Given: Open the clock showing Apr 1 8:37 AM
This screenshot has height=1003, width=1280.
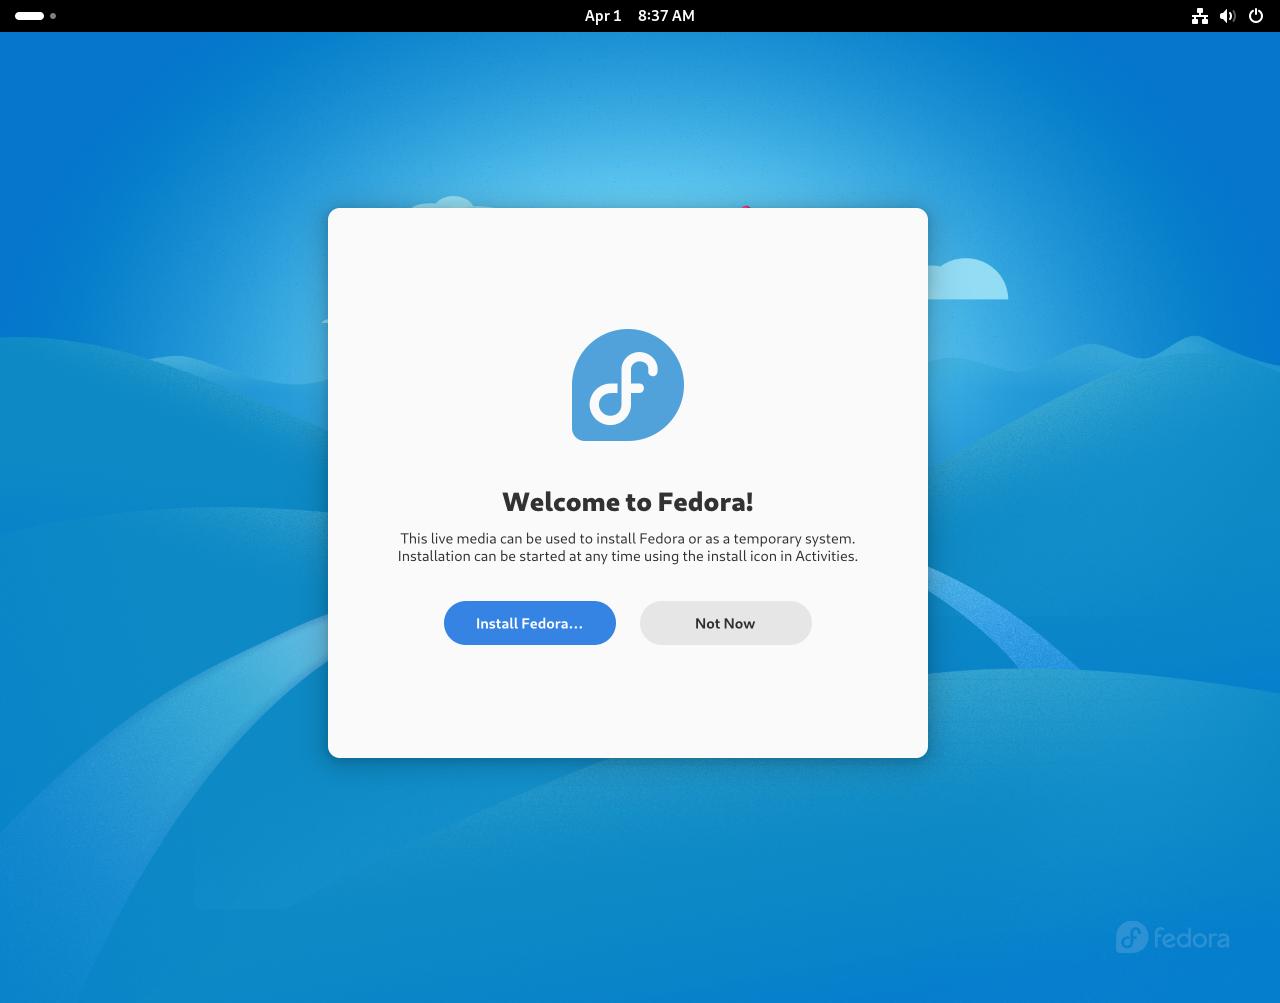Looking at the screenshot, I should coord(640,16).
